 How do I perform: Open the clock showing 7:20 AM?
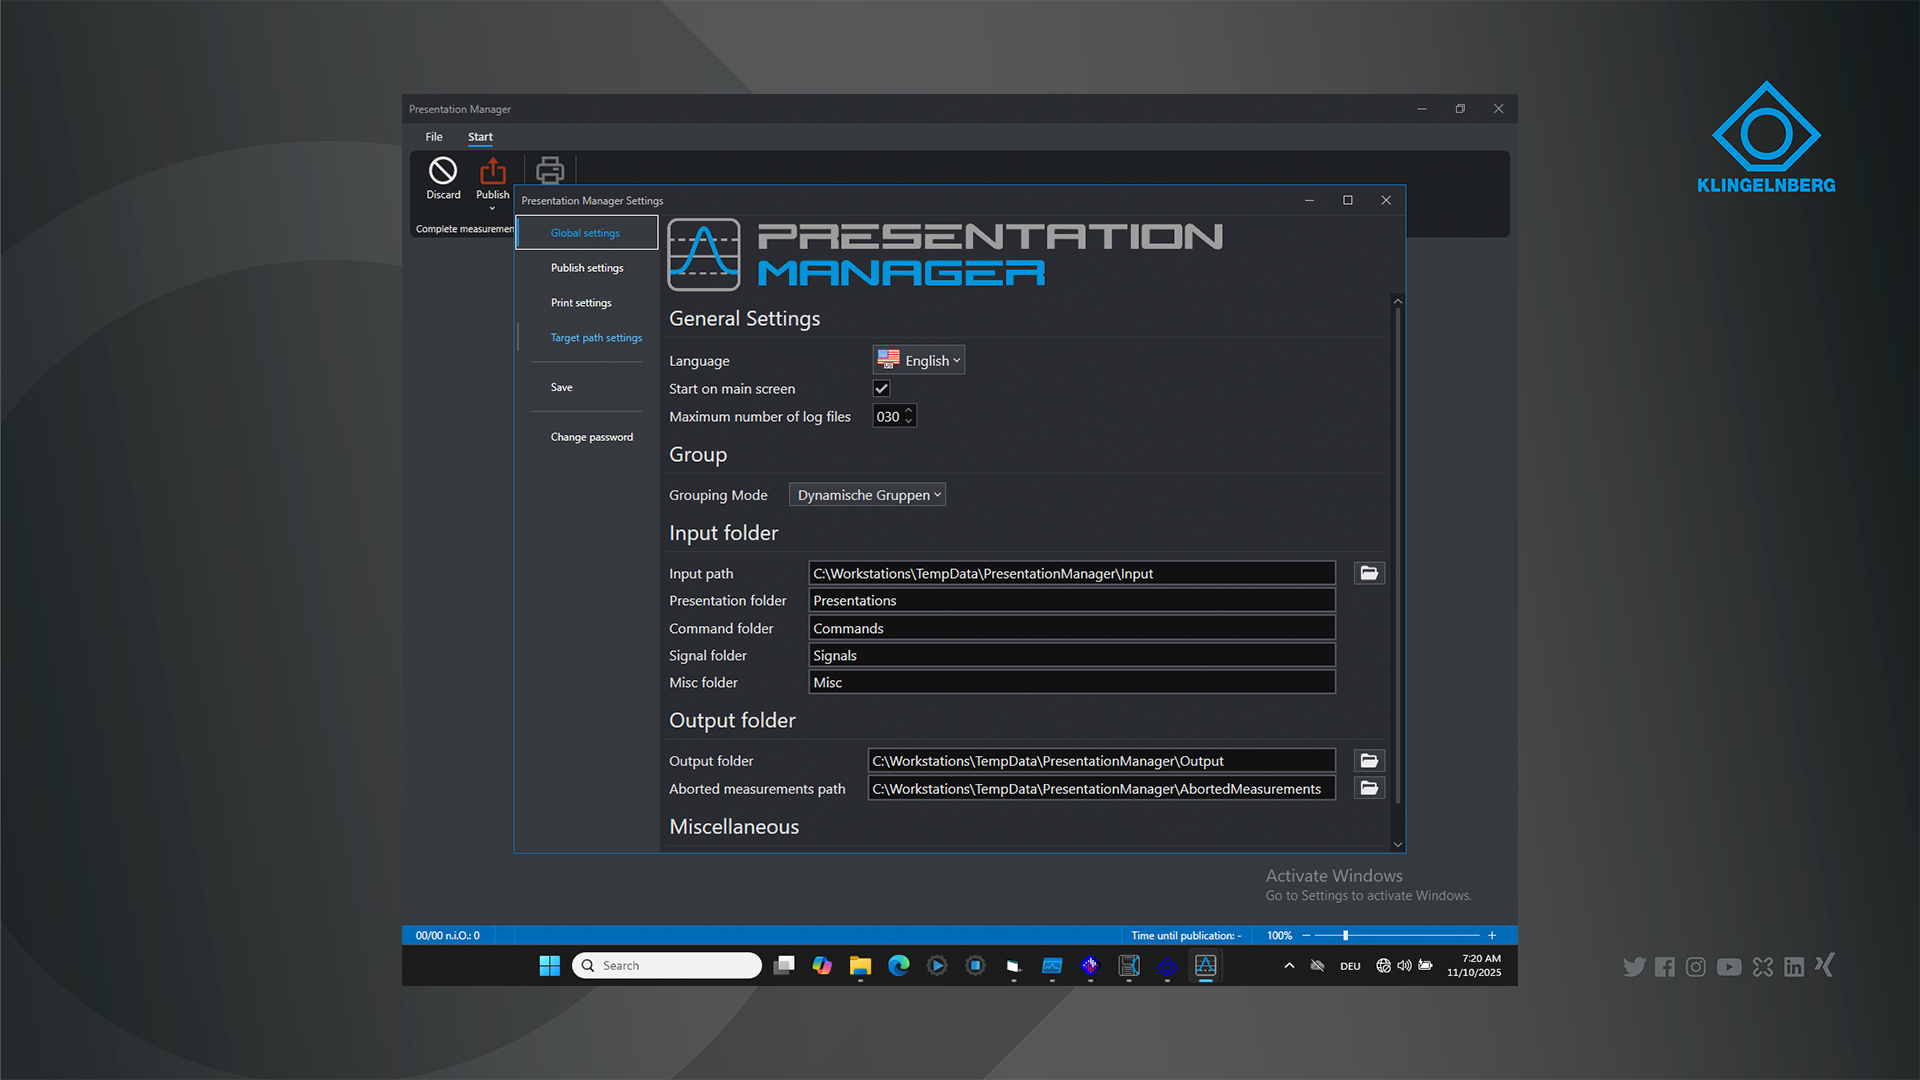[1474, 965]
